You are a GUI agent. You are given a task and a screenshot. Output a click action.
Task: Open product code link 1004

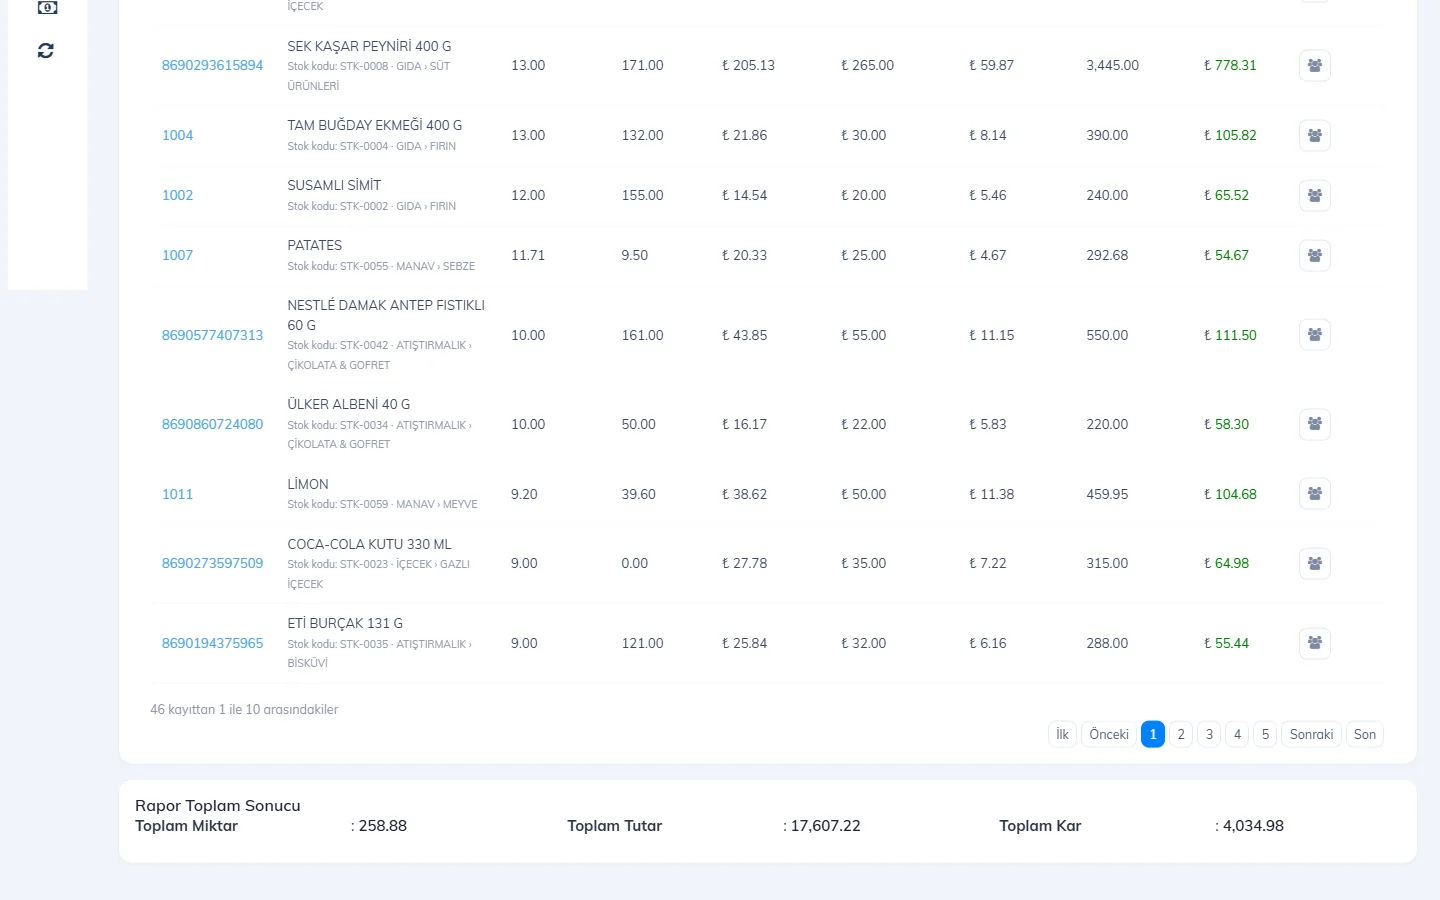(x=177, y=135)
